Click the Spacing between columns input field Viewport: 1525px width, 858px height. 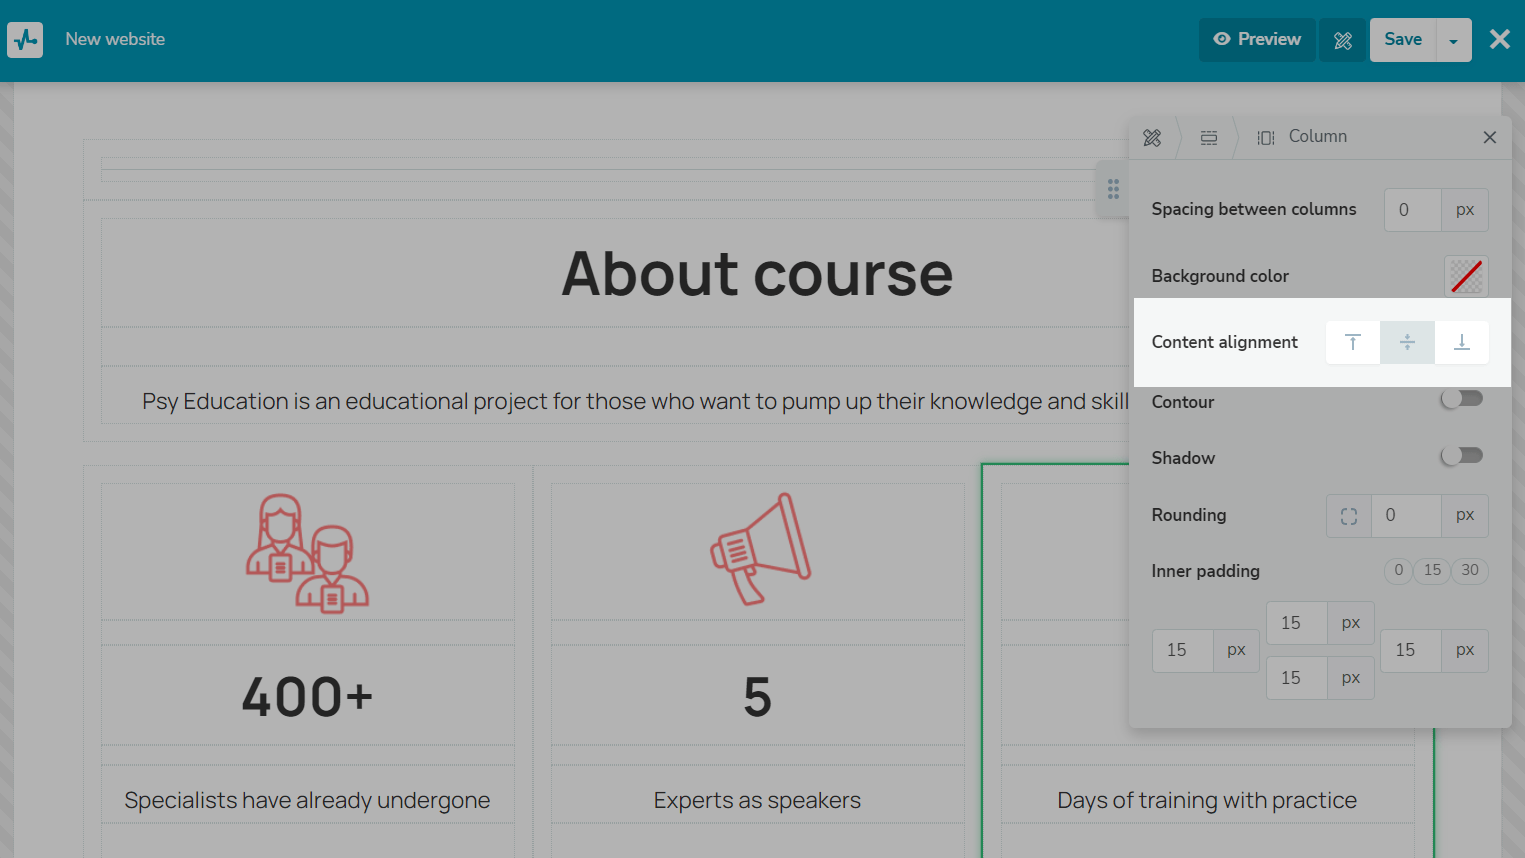1412,210
